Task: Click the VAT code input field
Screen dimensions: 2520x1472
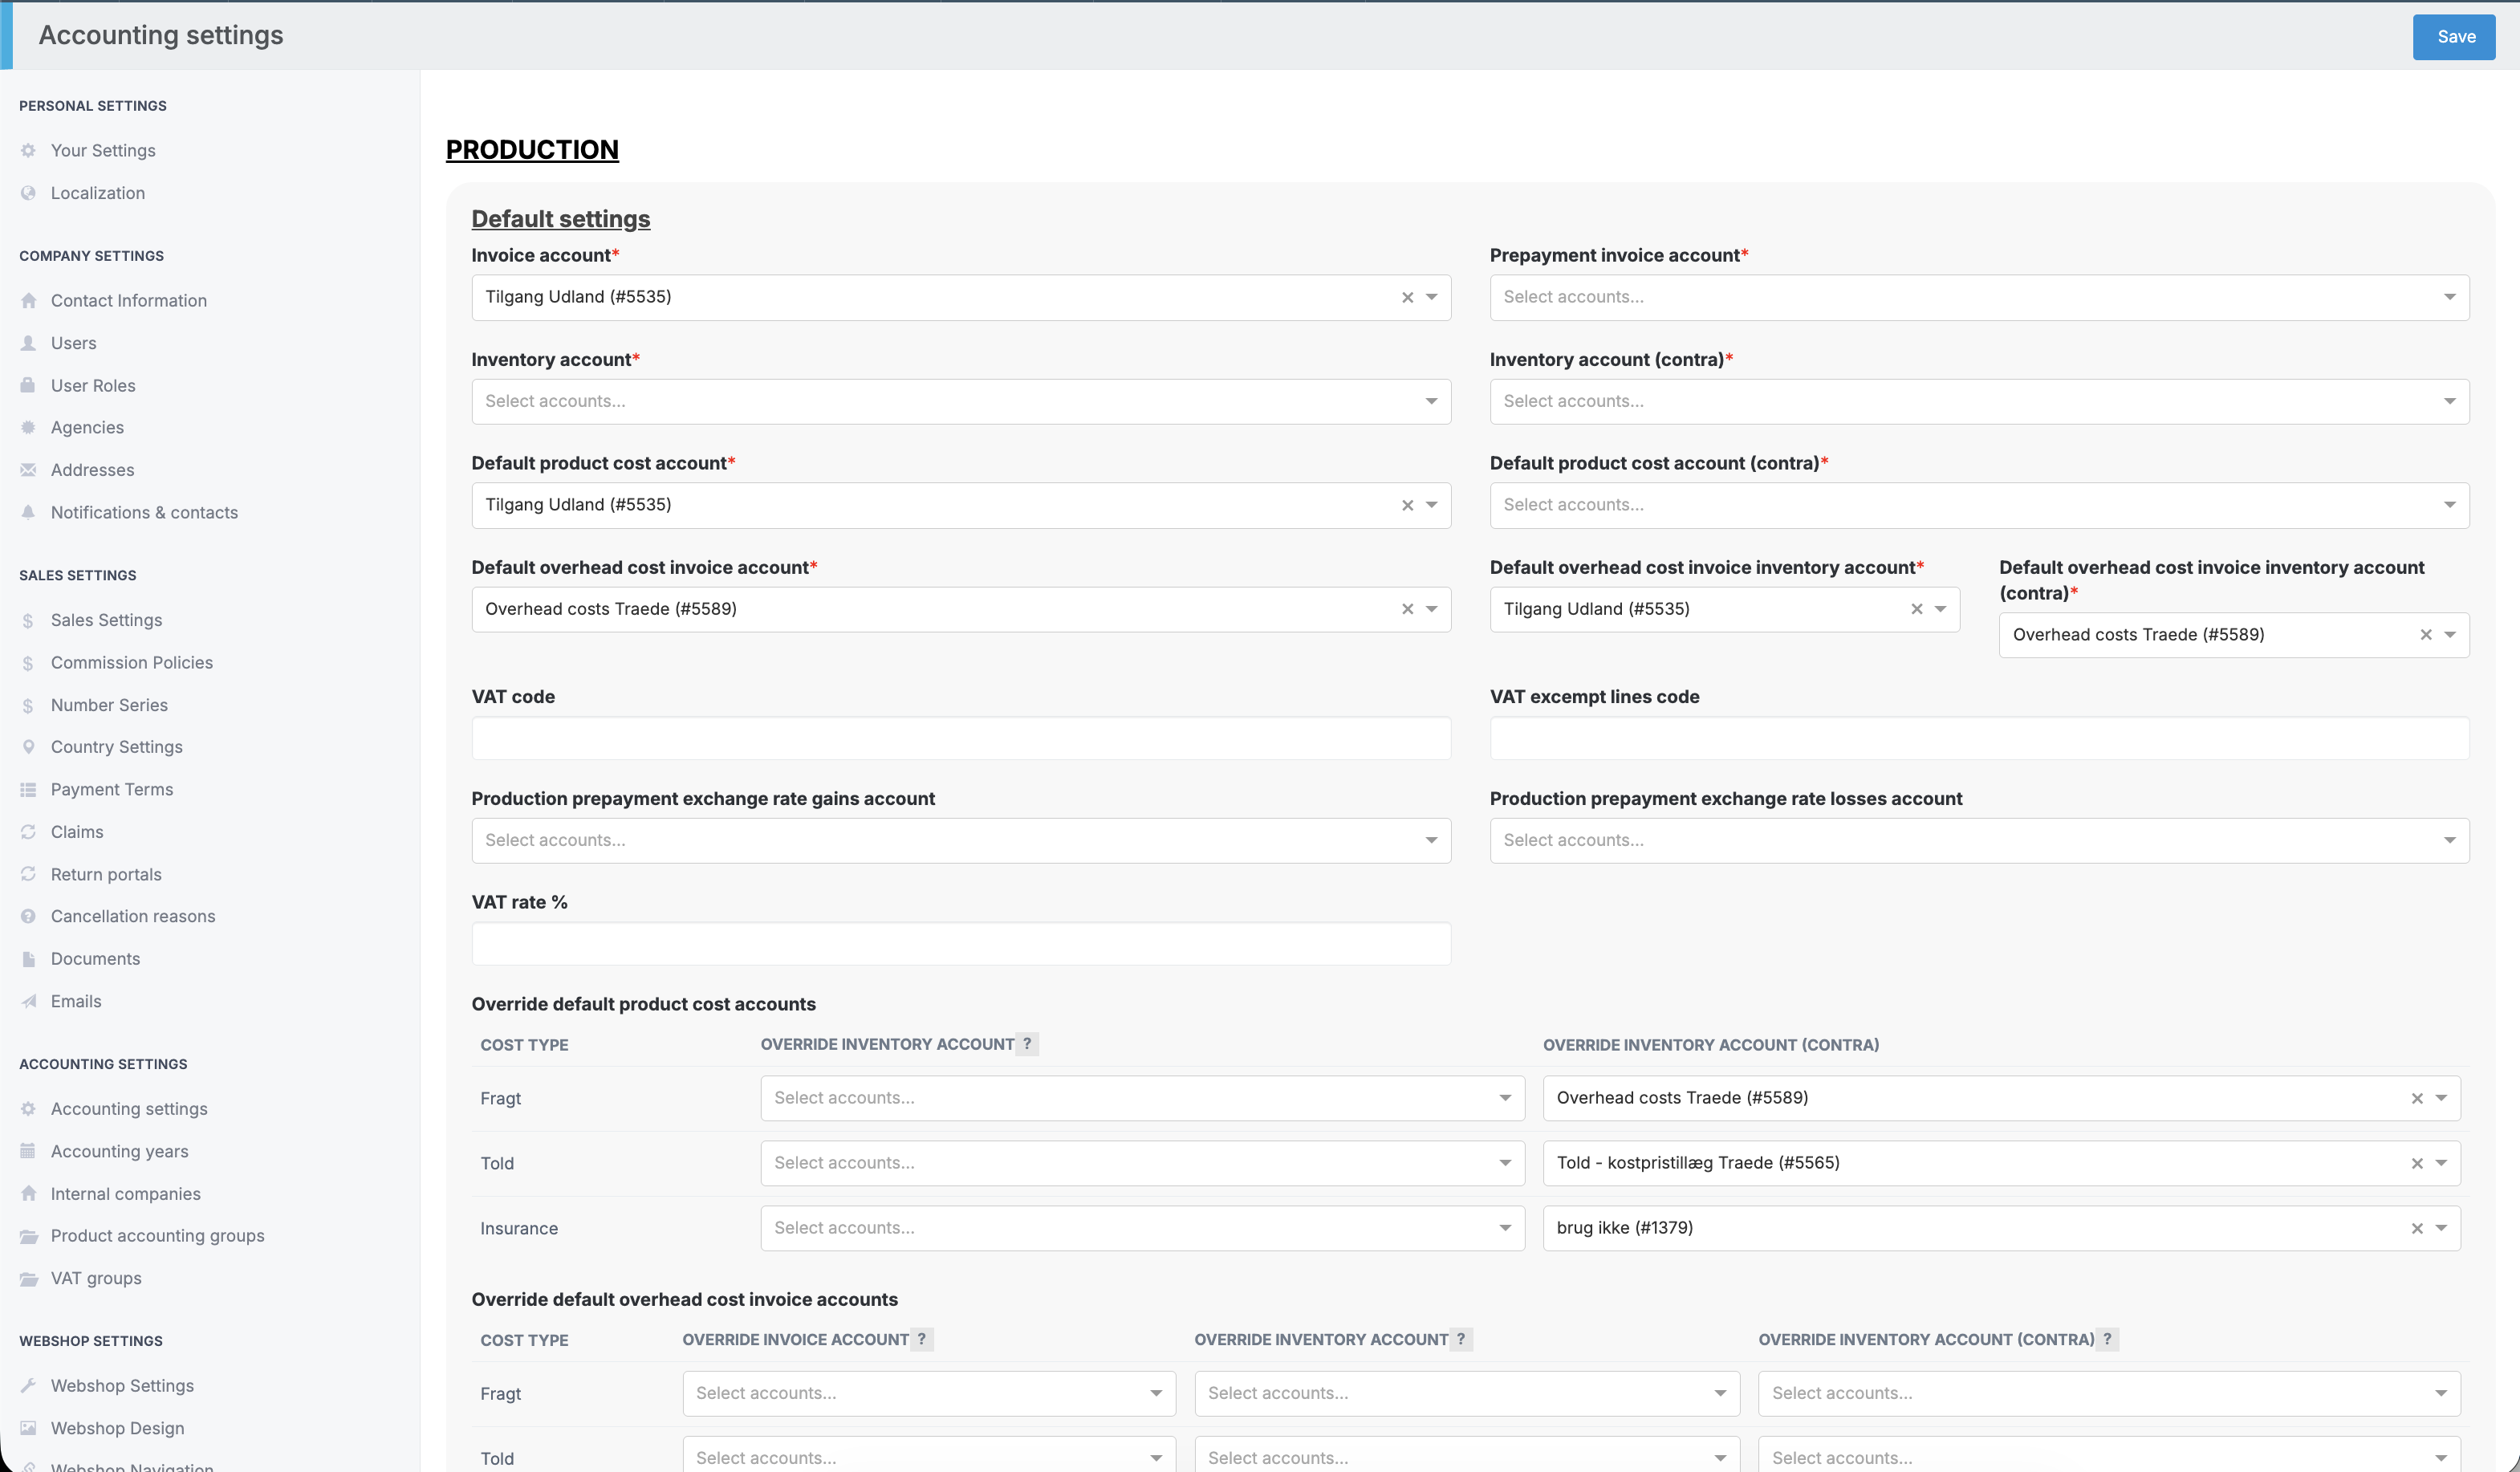Action: point(960,739)
